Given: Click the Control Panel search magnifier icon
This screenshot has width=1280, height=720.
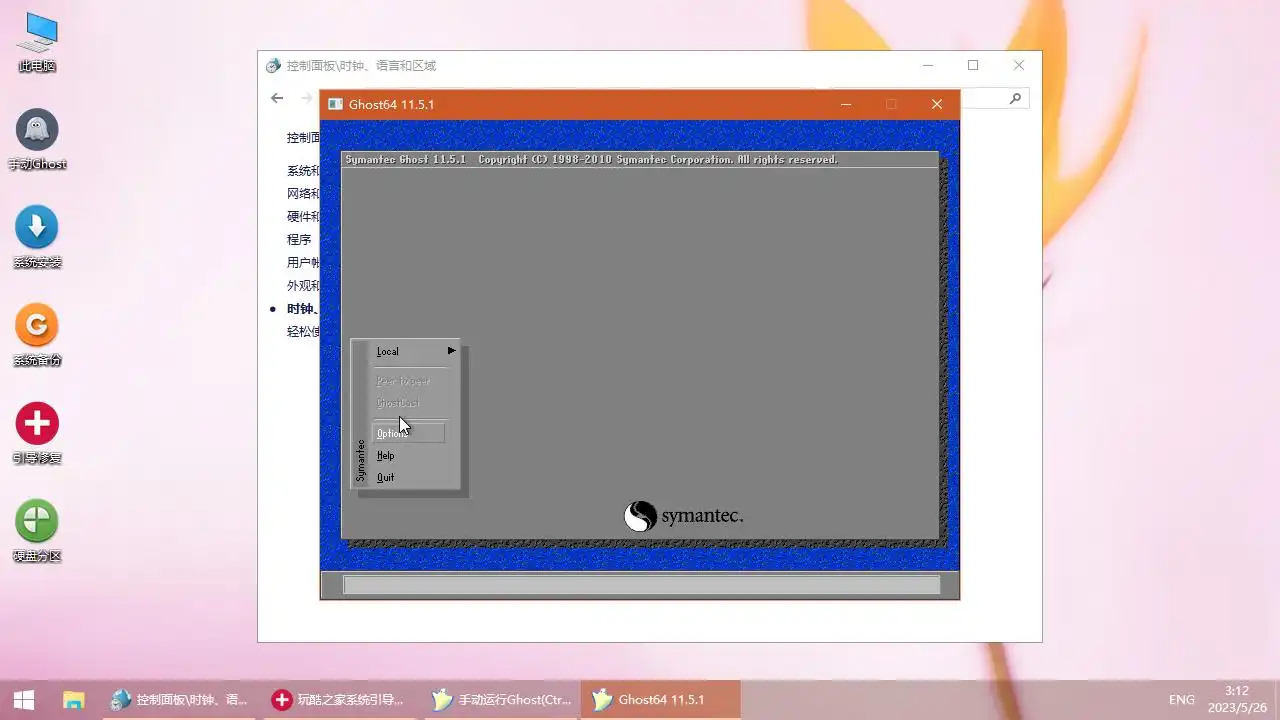Looking at the screenshot, I should pos(1015,98).
